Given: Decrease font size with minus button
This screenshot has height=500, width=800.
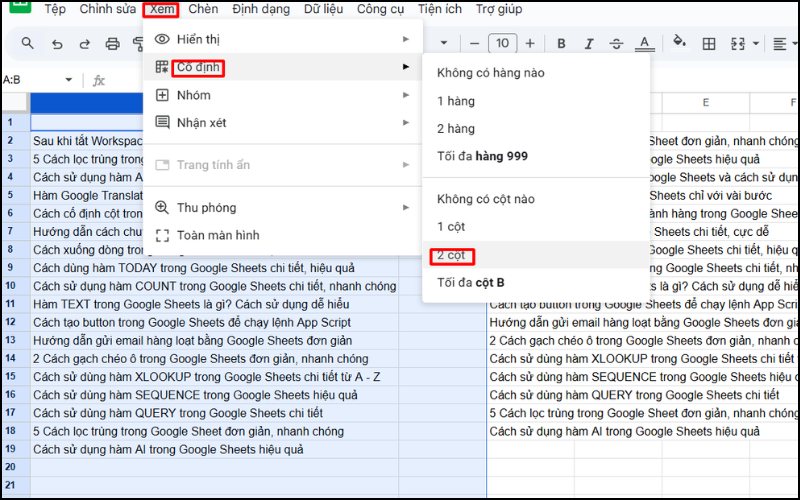Looking at the screenshot, I should point(474,44).
